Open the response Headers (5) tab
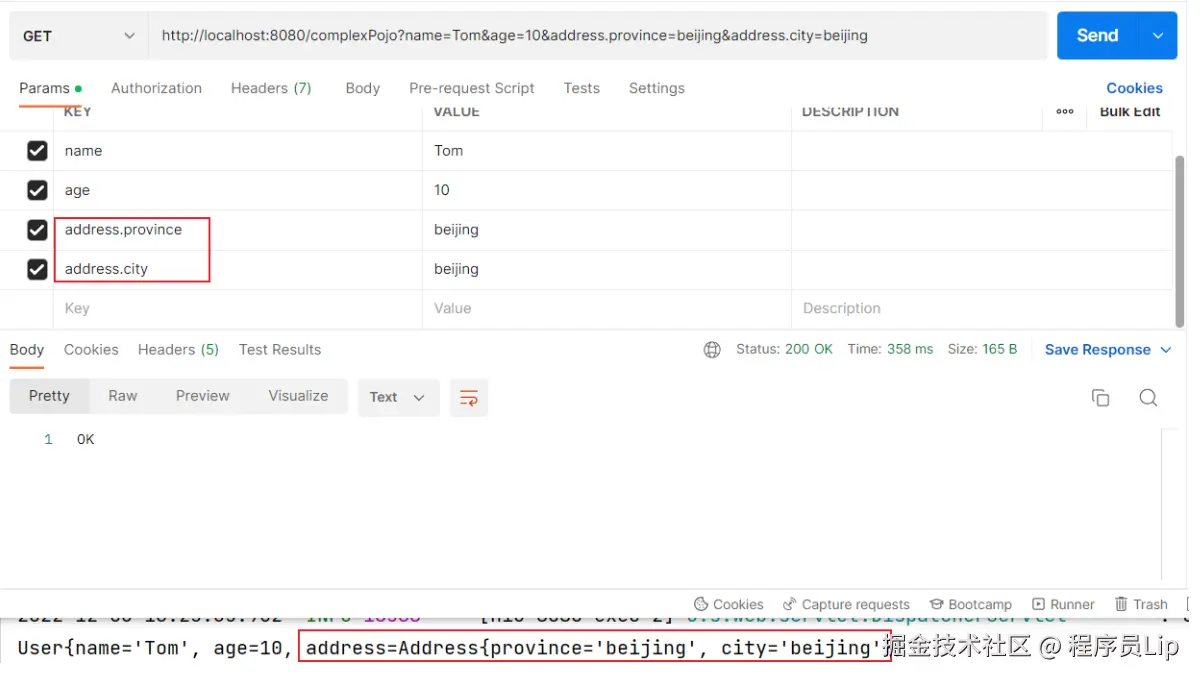1200x681 pixels. (178, 350)
